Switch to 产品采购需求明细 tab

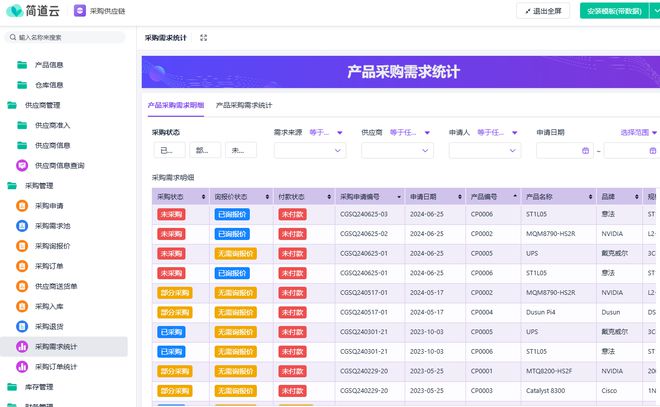[176, 105]
